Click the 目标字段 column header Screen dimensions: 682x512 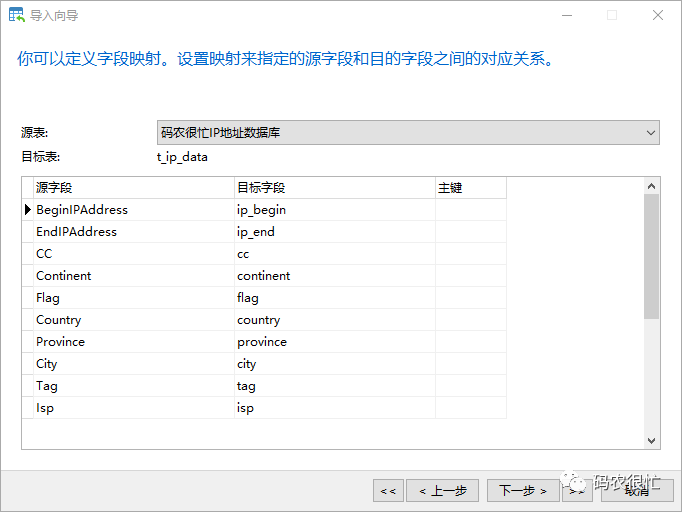click(335, 188)
